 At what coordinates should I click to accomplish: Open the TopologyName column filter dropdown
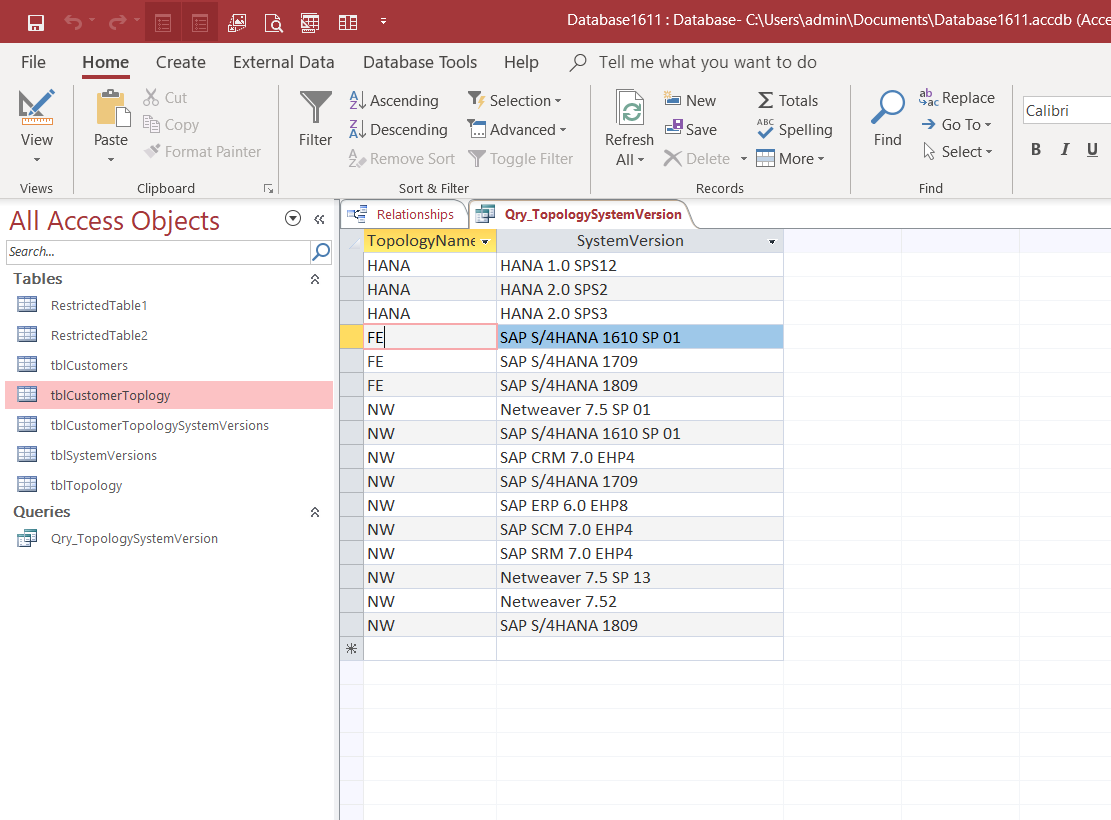pyautogui.click(x=485, y=242)
